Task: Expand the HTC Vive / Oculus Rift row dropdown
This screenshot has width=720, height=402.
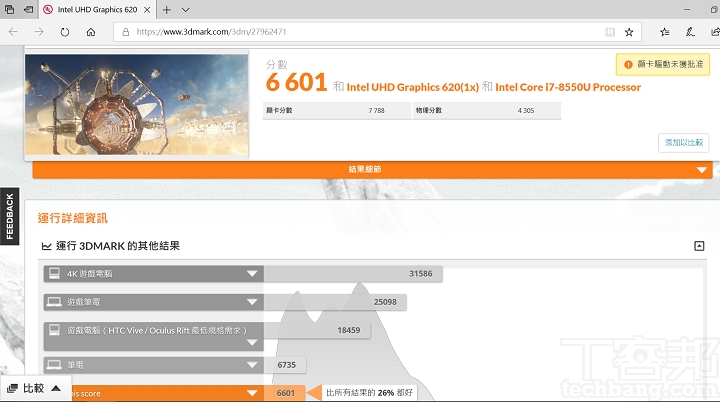Action: pyautogui.click(x=252, y=343)
